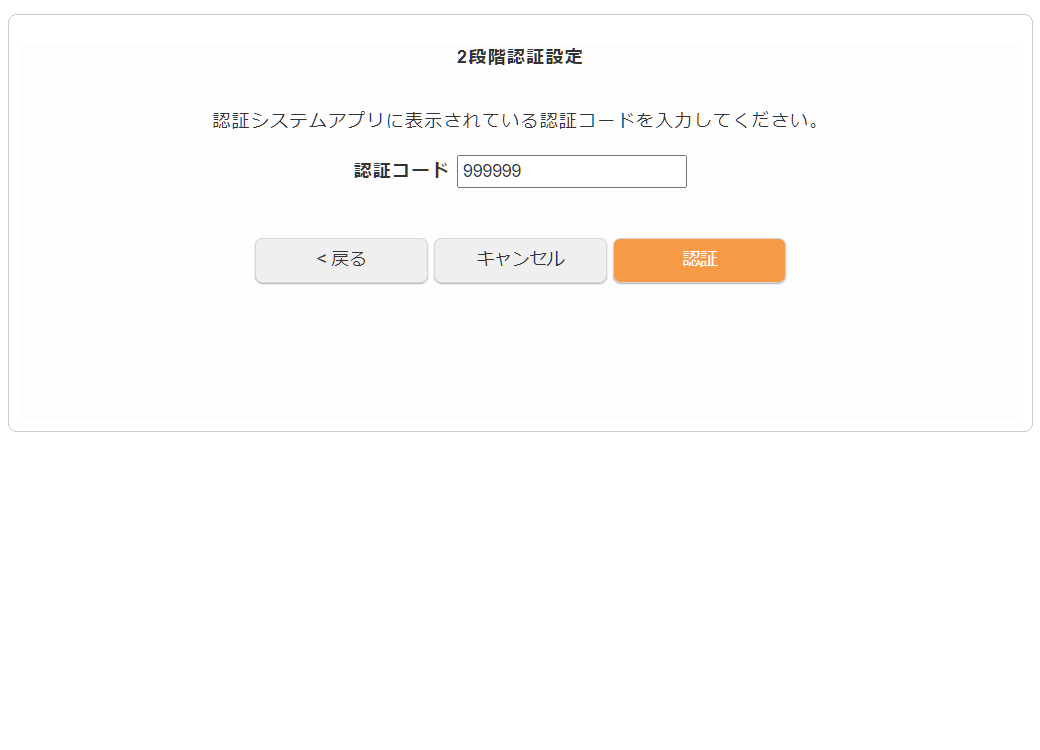Place cursor after 999999 in code field
The width and height of the screenshot is (1040, 750).
(524, 171)
